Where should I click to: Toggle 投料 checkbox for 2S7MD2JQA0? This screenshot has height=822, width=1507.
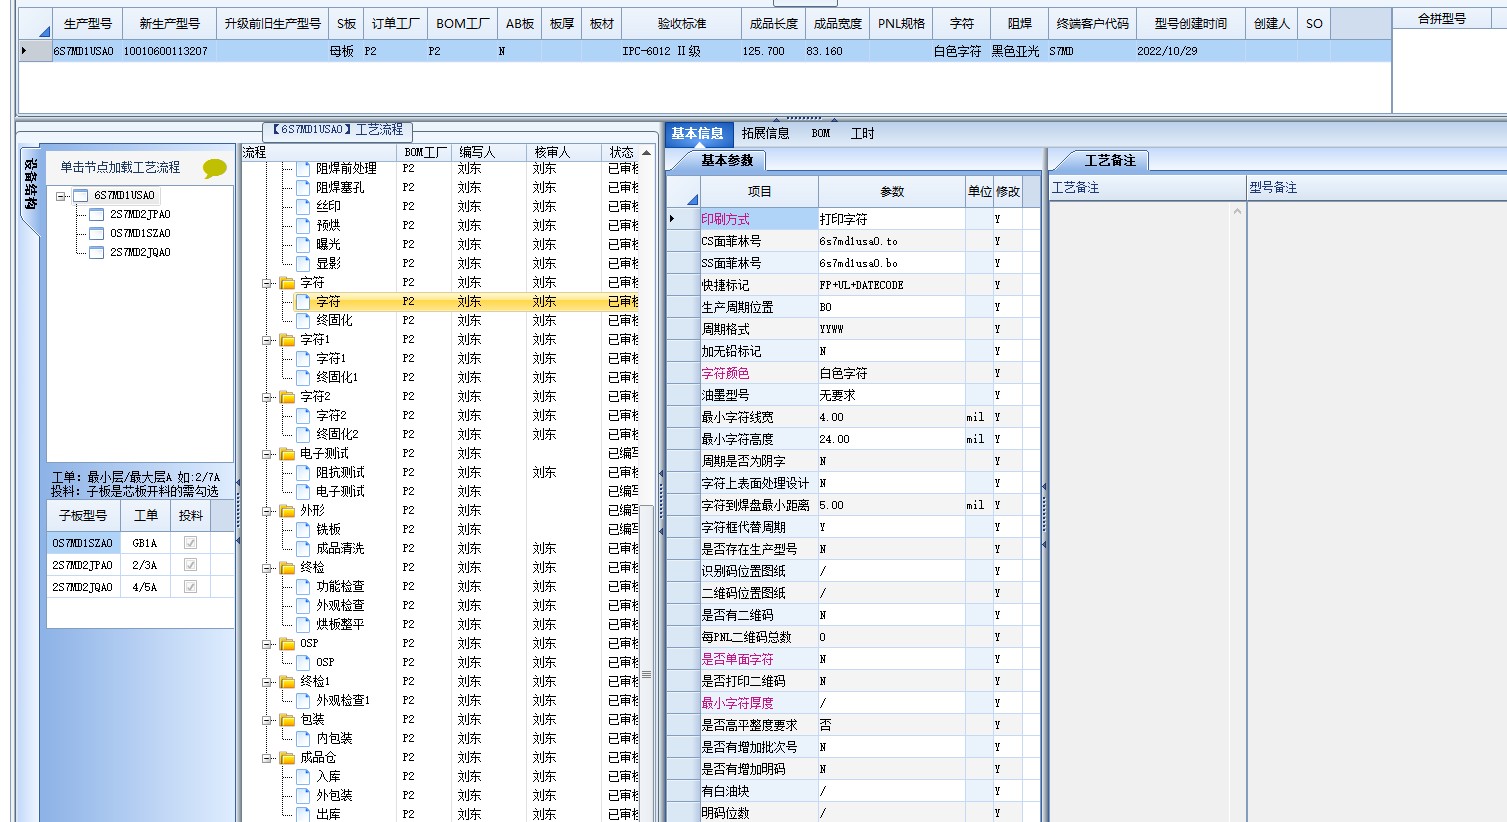pos(190,587)
